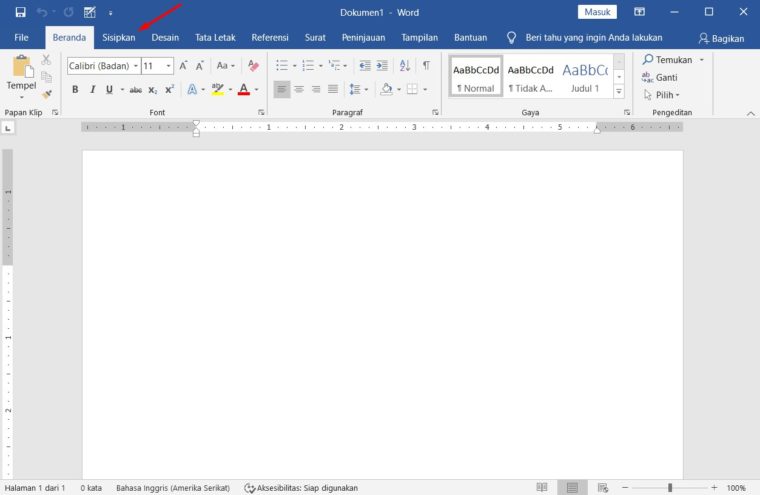Open the font name dropdown Calibri (Badan)

[x=136, y=66]
